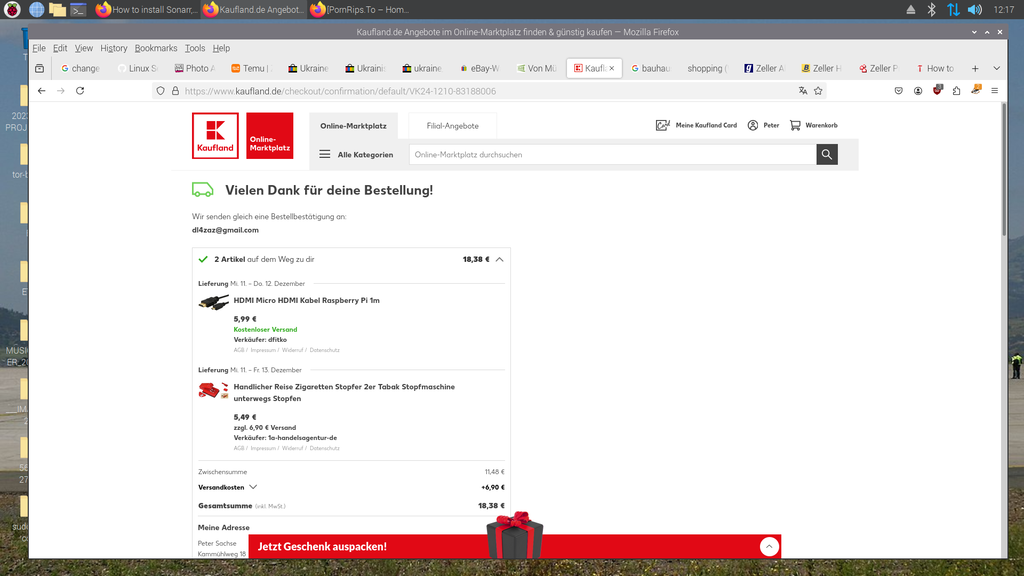Click the tracking protection shield icon
This screenshot has width=1024, height=576.
[x=161, y=91]
